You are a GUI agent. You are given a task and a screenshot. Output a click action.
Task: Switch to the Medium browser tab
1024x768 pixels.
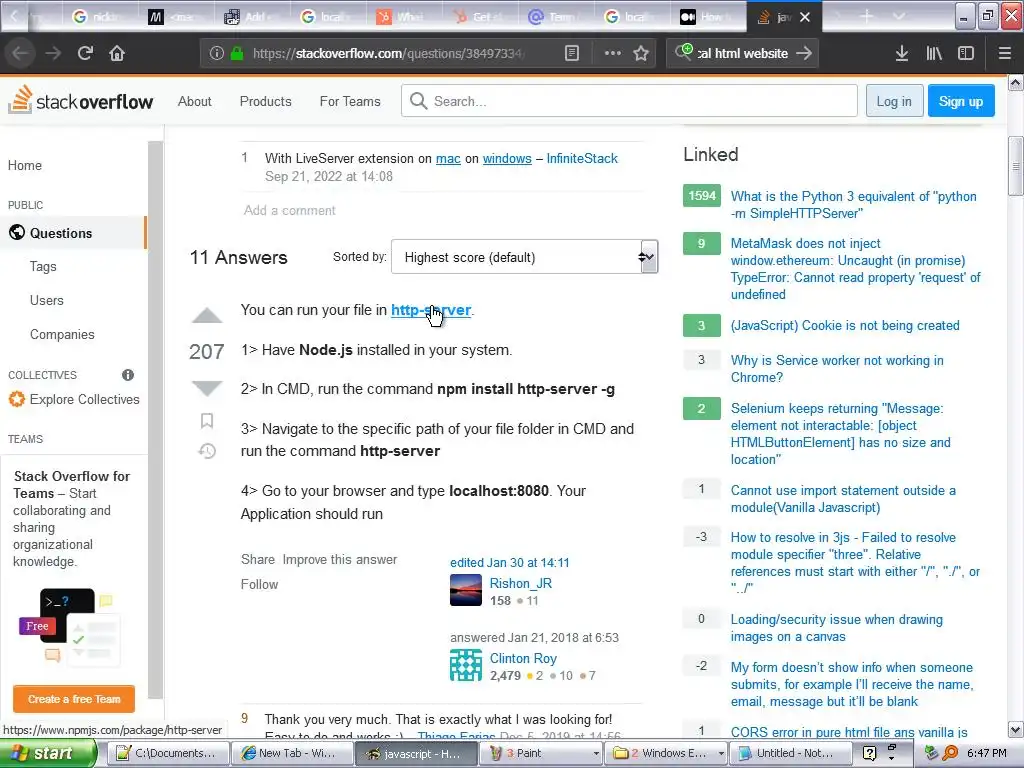coord(174,17)
